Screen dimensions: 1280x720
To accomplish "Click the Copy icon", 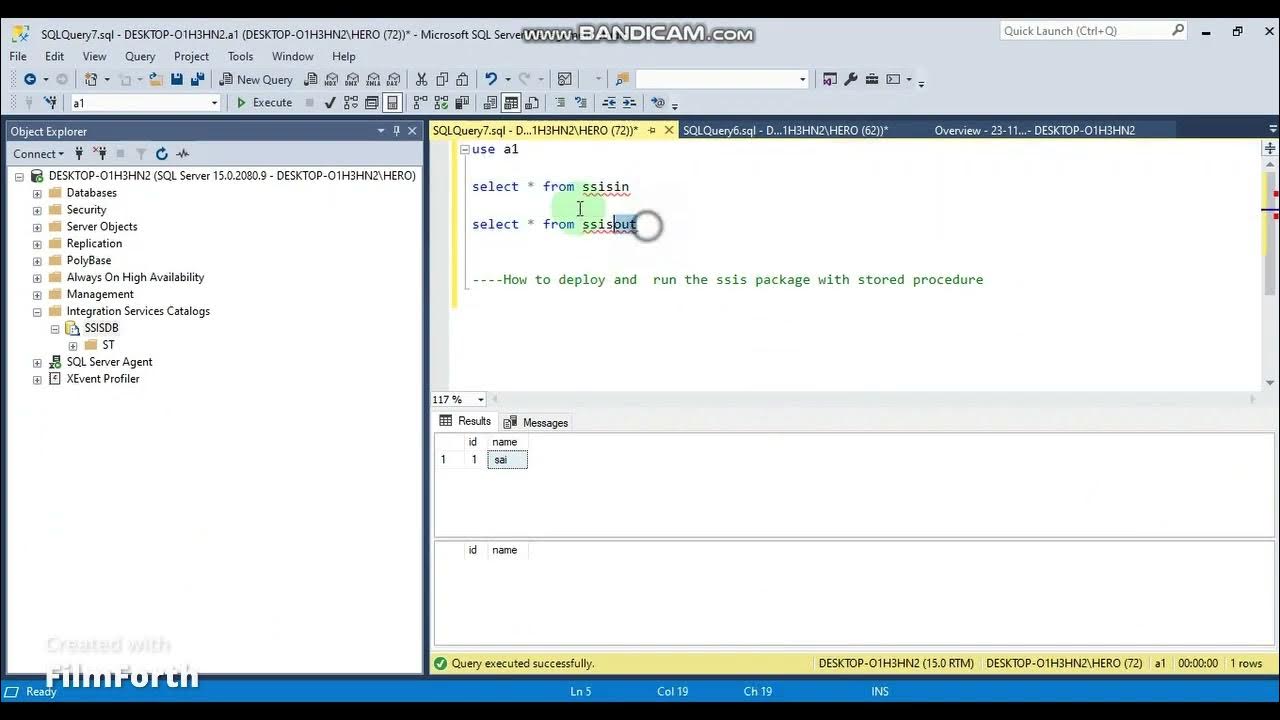I will tap(441, 79).
